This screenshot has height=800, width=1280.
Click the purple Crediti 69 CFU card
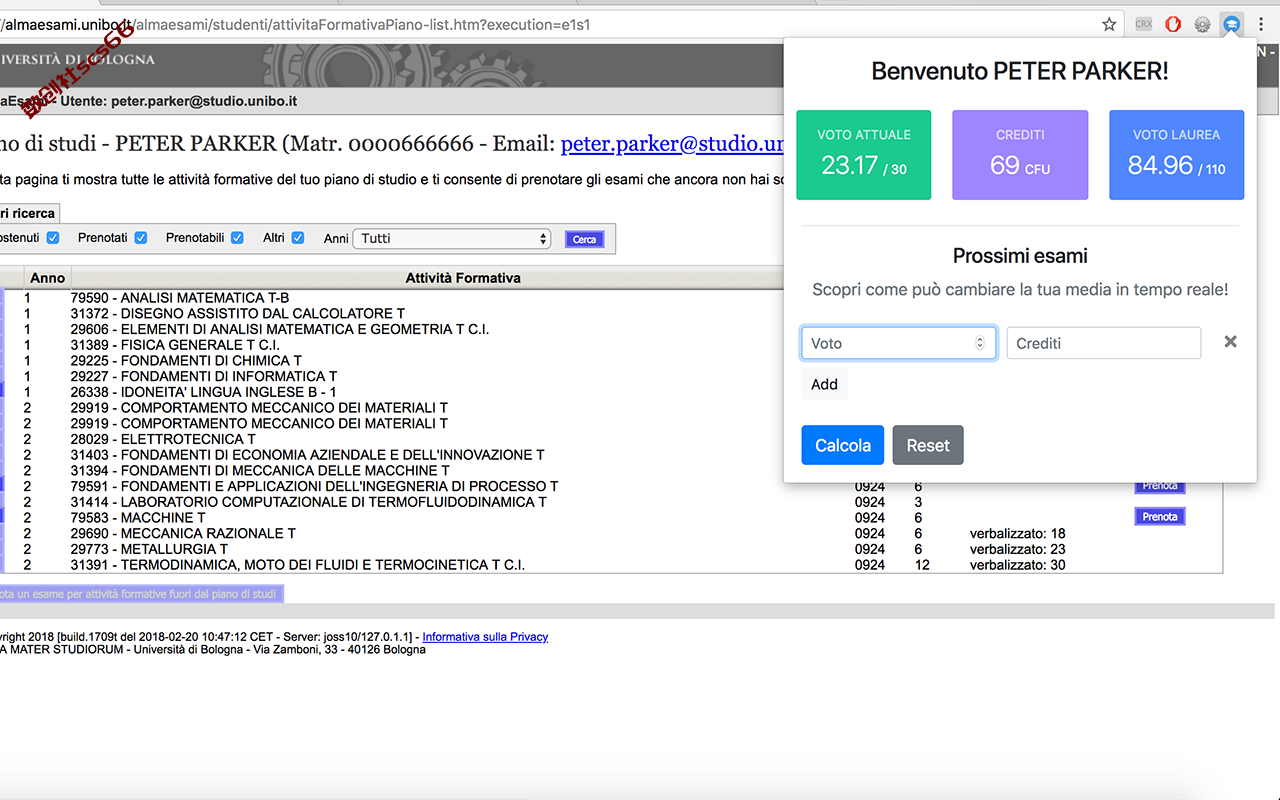(x=1020, y=155)
